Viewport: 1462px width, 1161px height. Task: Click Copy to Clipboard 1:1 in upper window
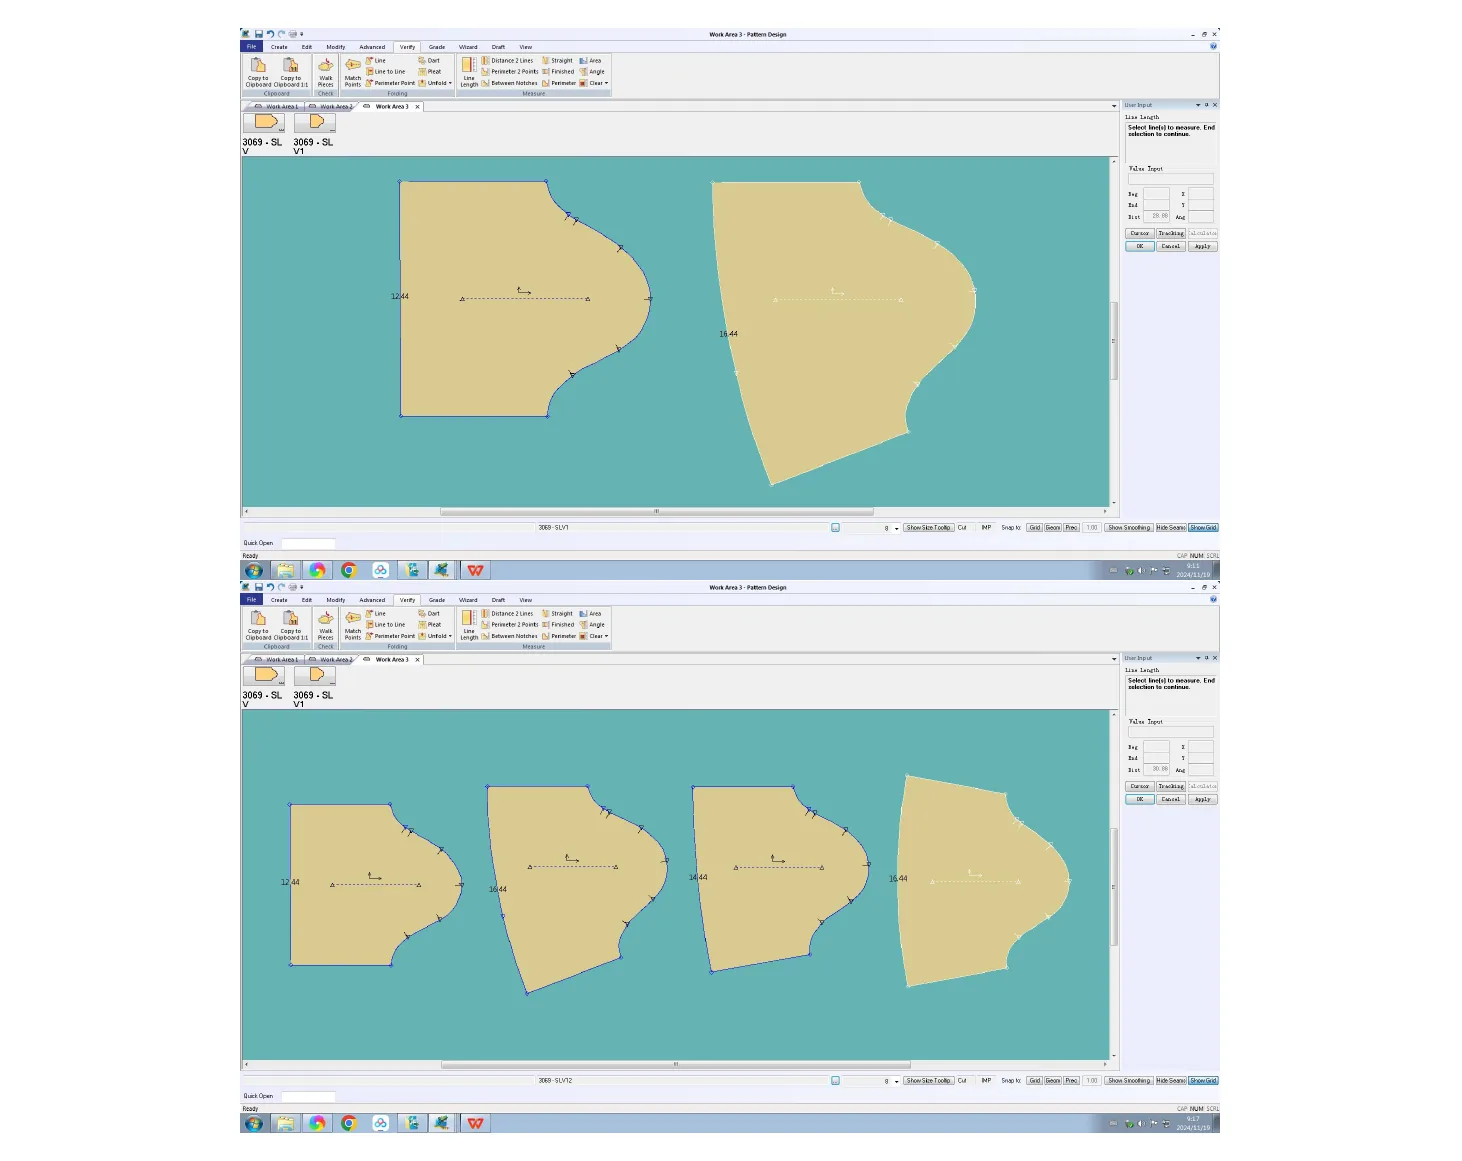coord(291,71)
